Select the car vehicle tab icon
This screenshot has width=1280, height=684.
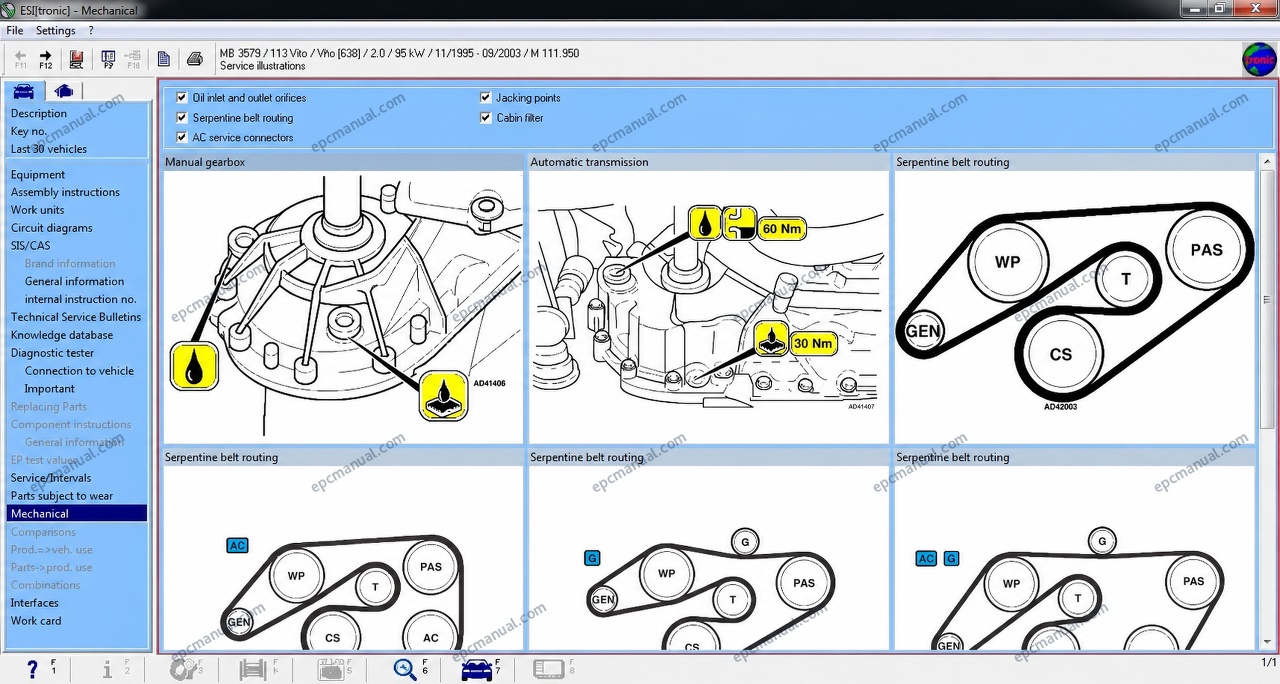24,92
